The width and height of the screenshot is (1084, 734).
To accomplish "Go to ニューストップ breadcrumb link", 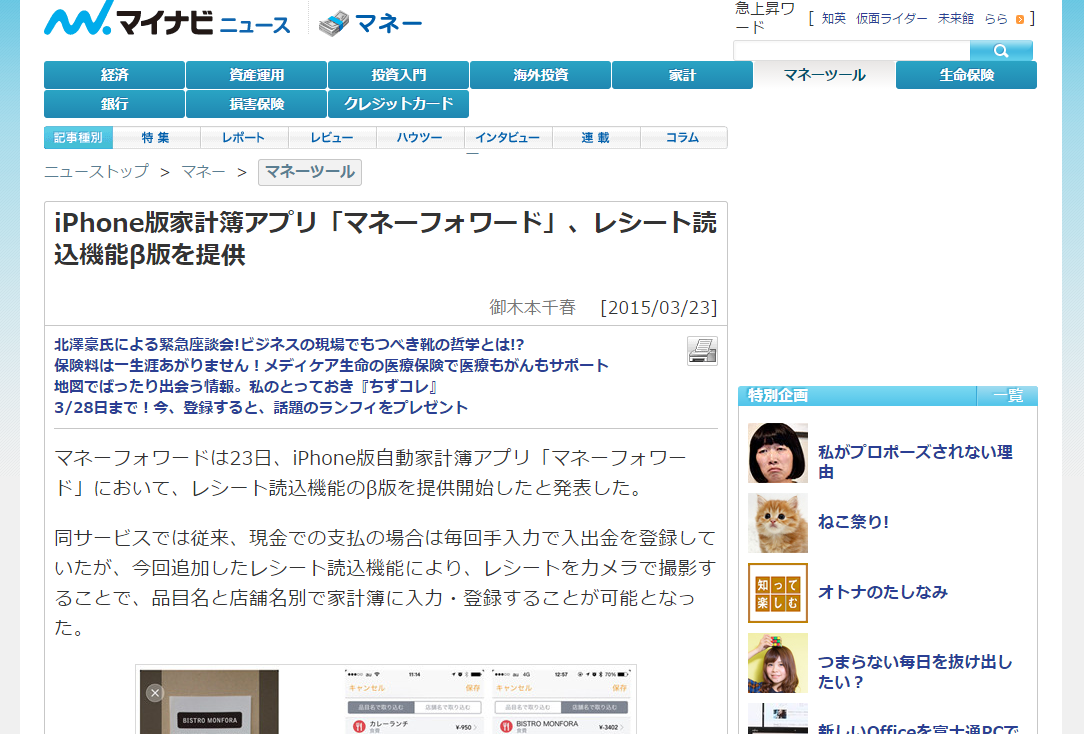I will (96, 171).
